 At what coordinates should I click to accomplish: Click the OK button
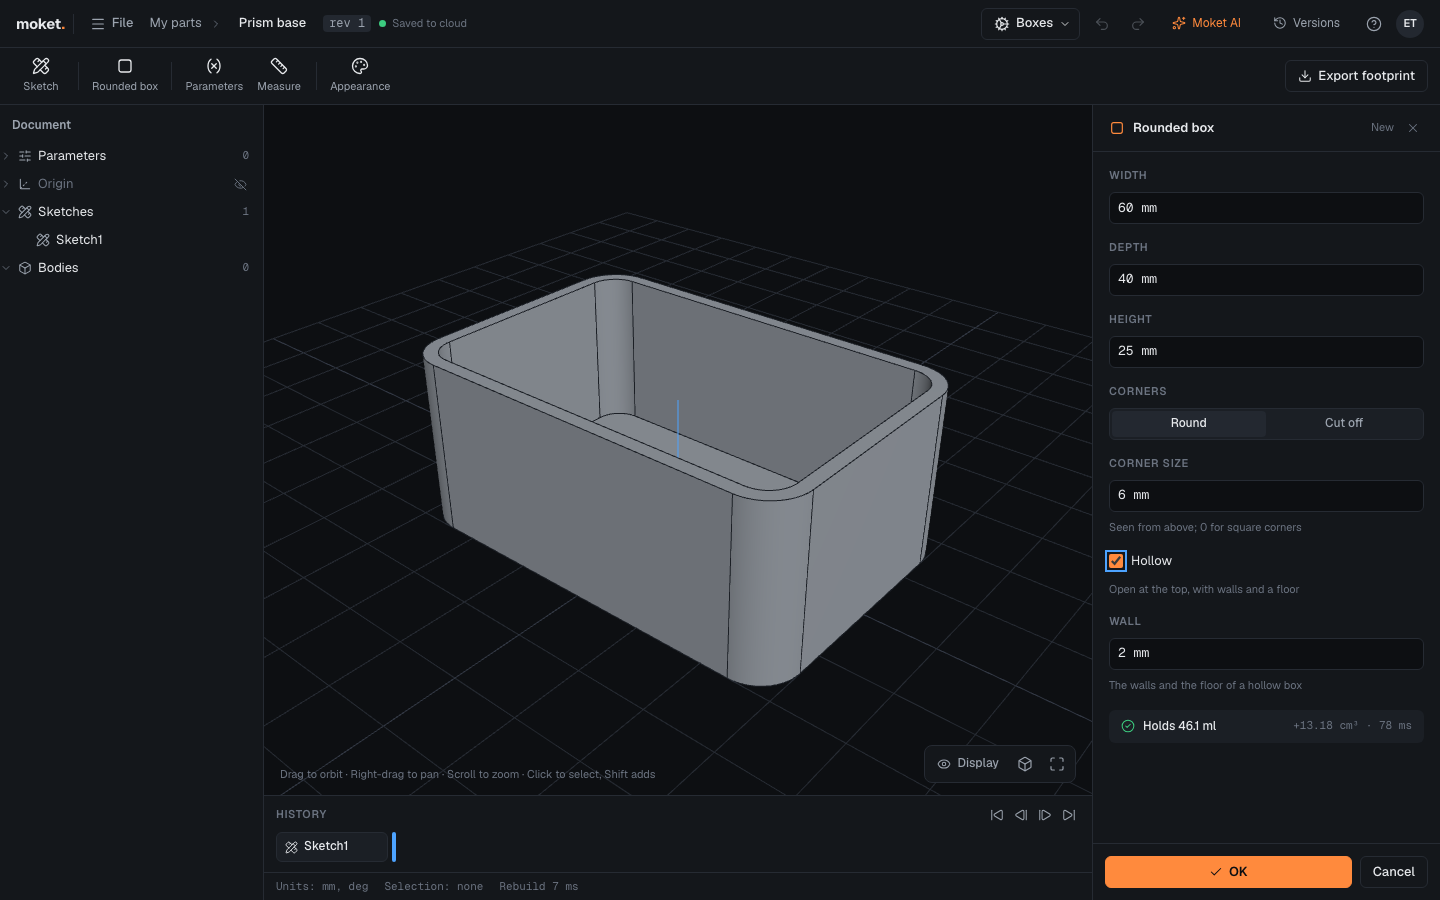point(1228,872)
